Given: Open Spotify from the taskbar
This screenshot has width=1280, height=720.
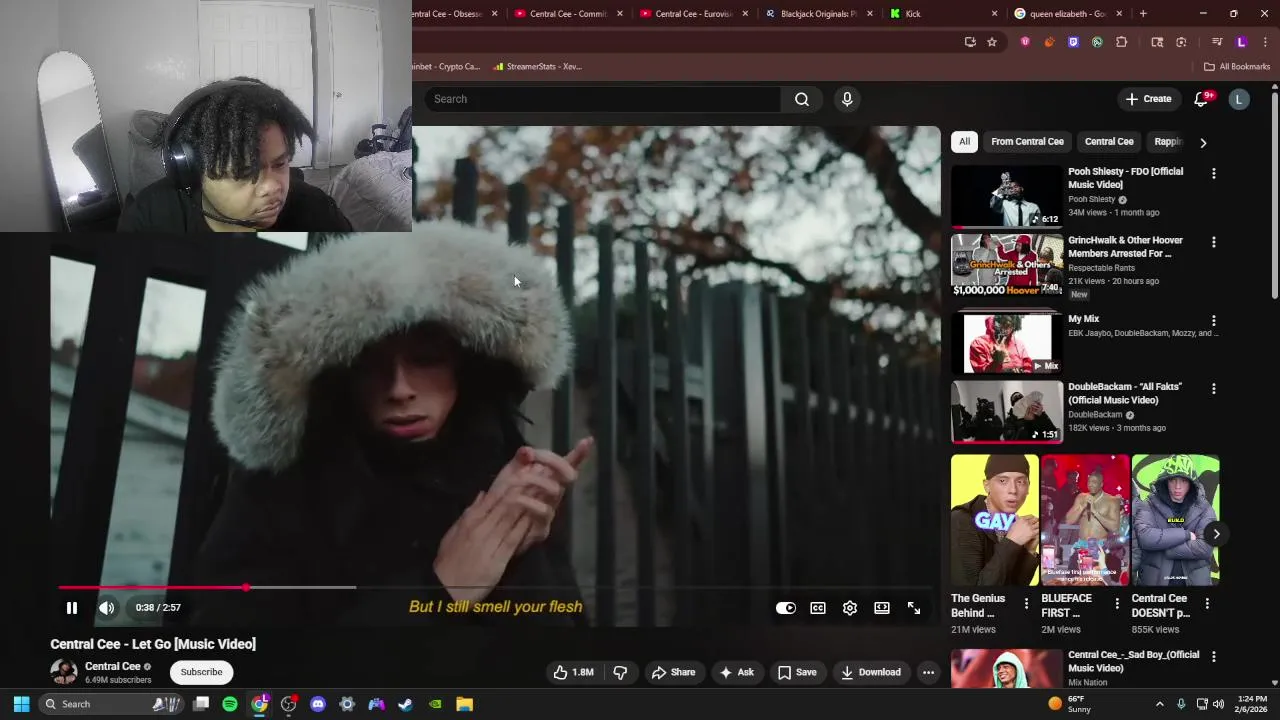Looking at the screenshot, I should click(230, 704).
